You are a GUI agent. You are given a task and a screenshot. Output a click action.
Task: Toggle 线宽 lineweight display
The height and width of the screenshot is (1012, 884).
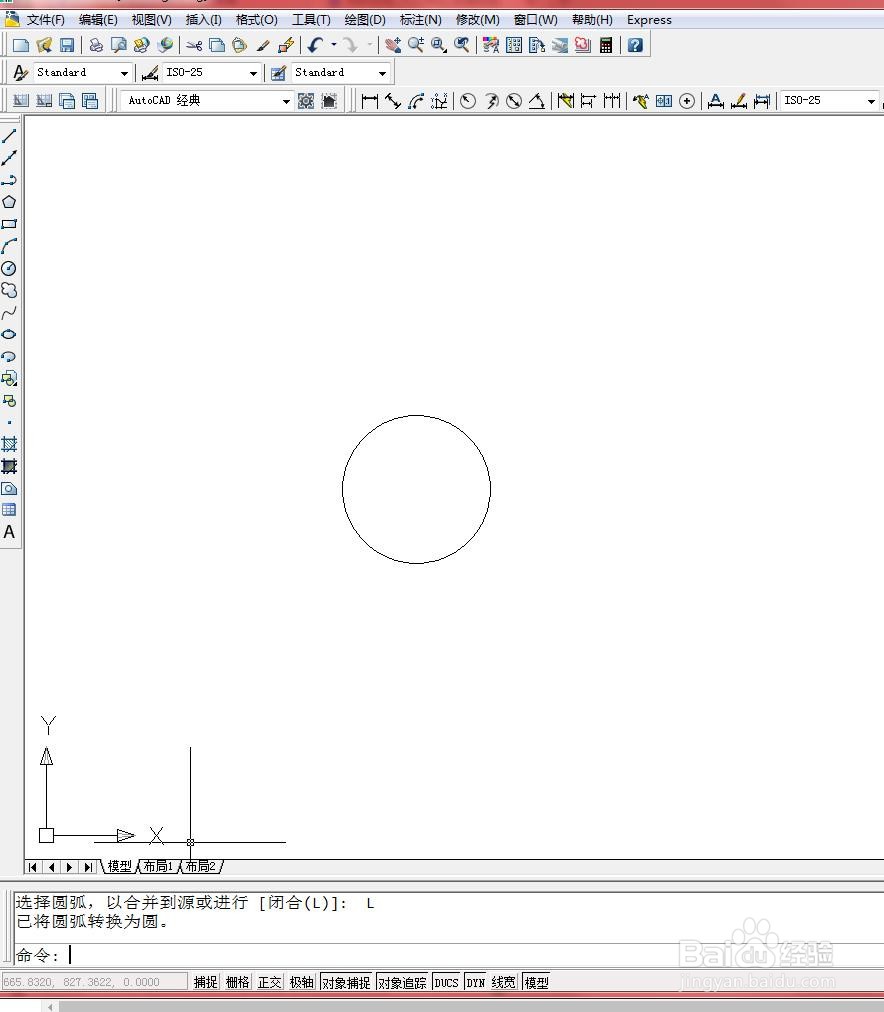tap(504, 982)
